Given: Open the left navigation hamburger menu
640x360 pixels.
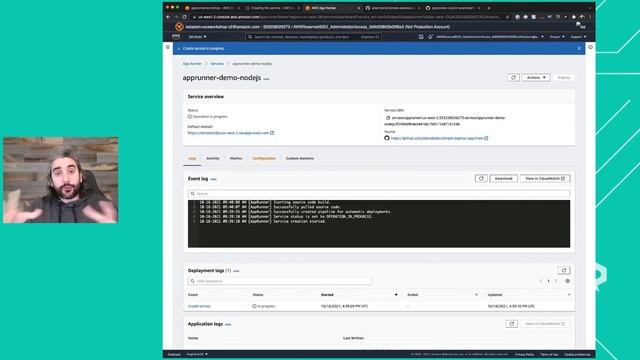Looking at the screenshot, I should (x=168, y=47).
